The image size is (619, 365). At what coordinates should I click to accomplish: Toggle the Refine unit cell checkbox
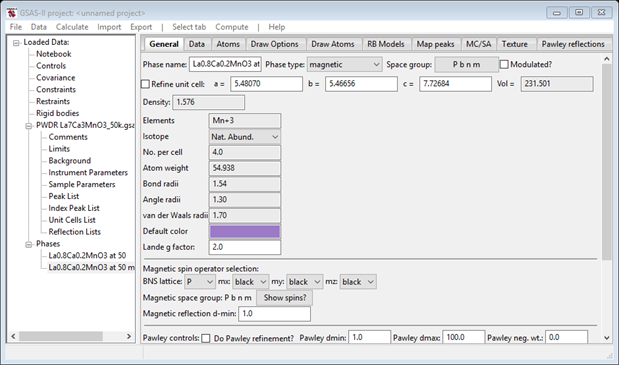(145, 84)
